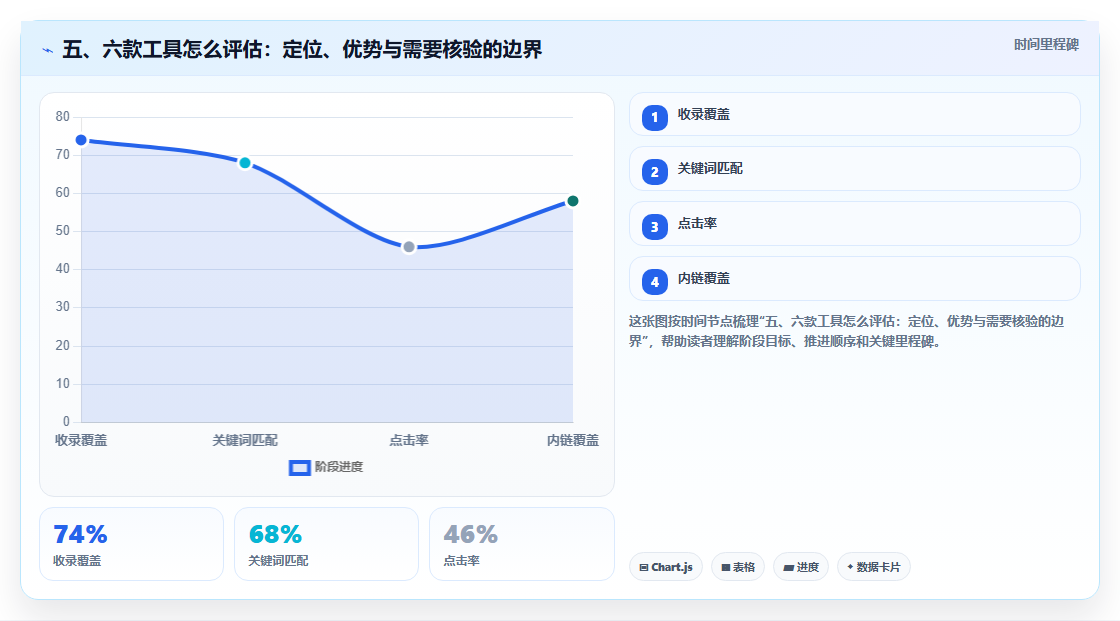Click the x-axis label 内链覆盖
Image resolution: width=1120 pixels, height=621 pixels.
(x=573, y=440)
